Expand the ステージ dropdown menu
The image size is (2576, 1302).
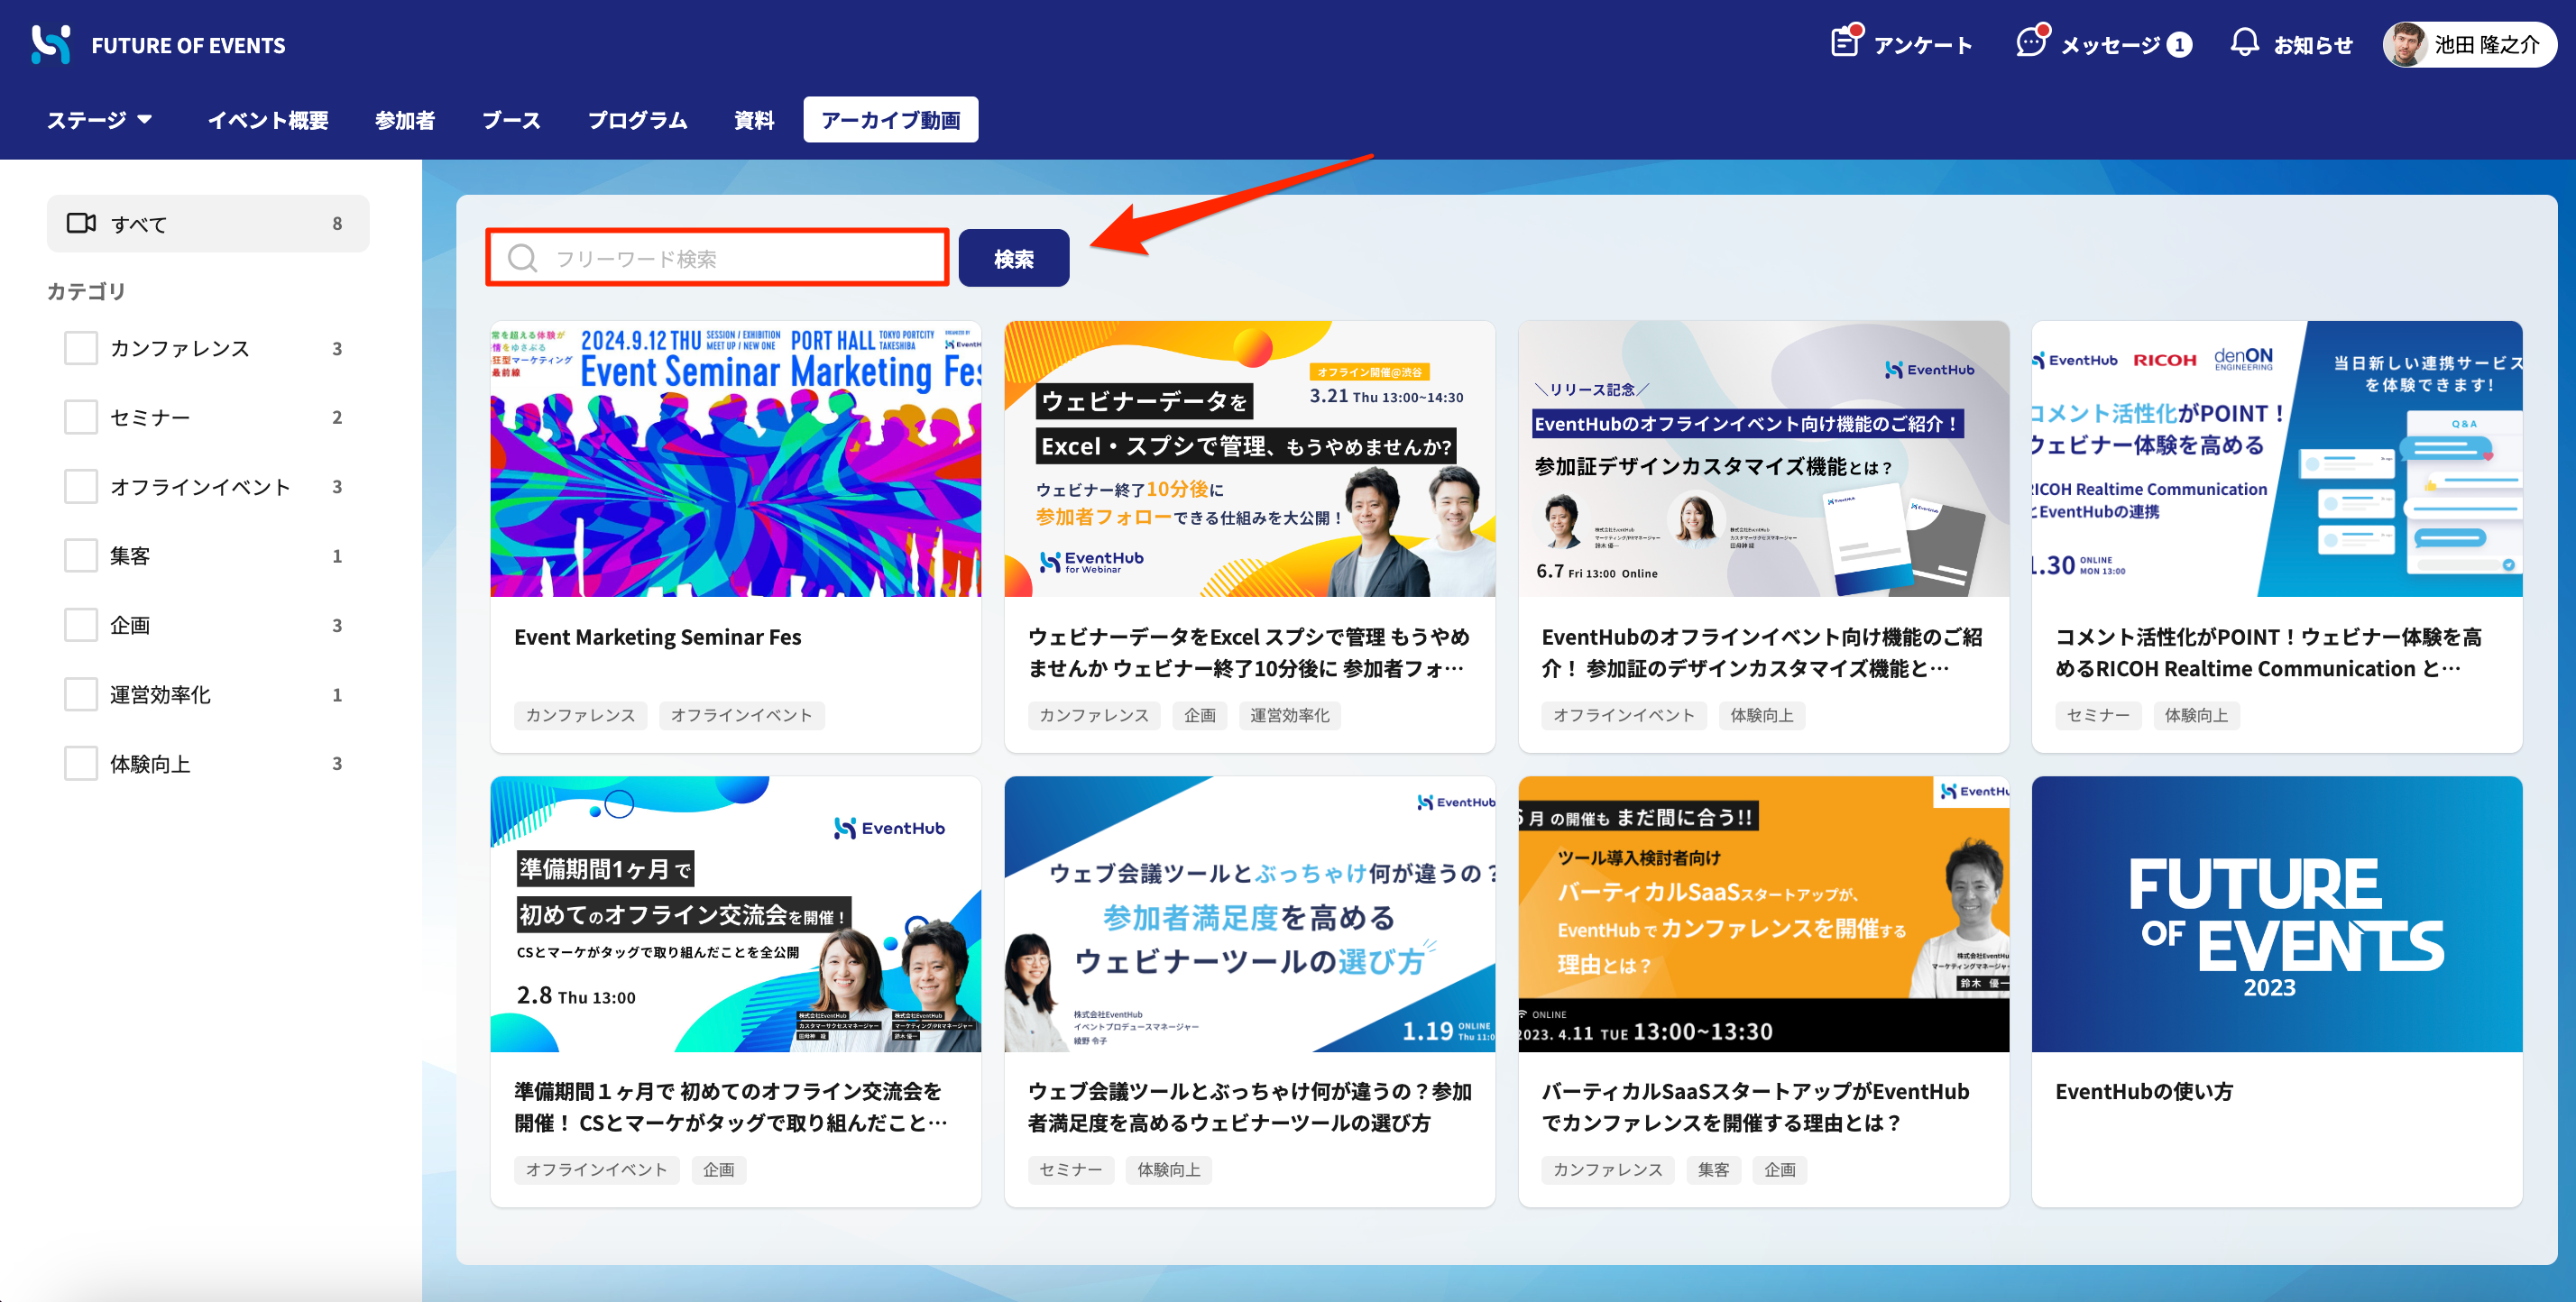(x=99, y=120)
